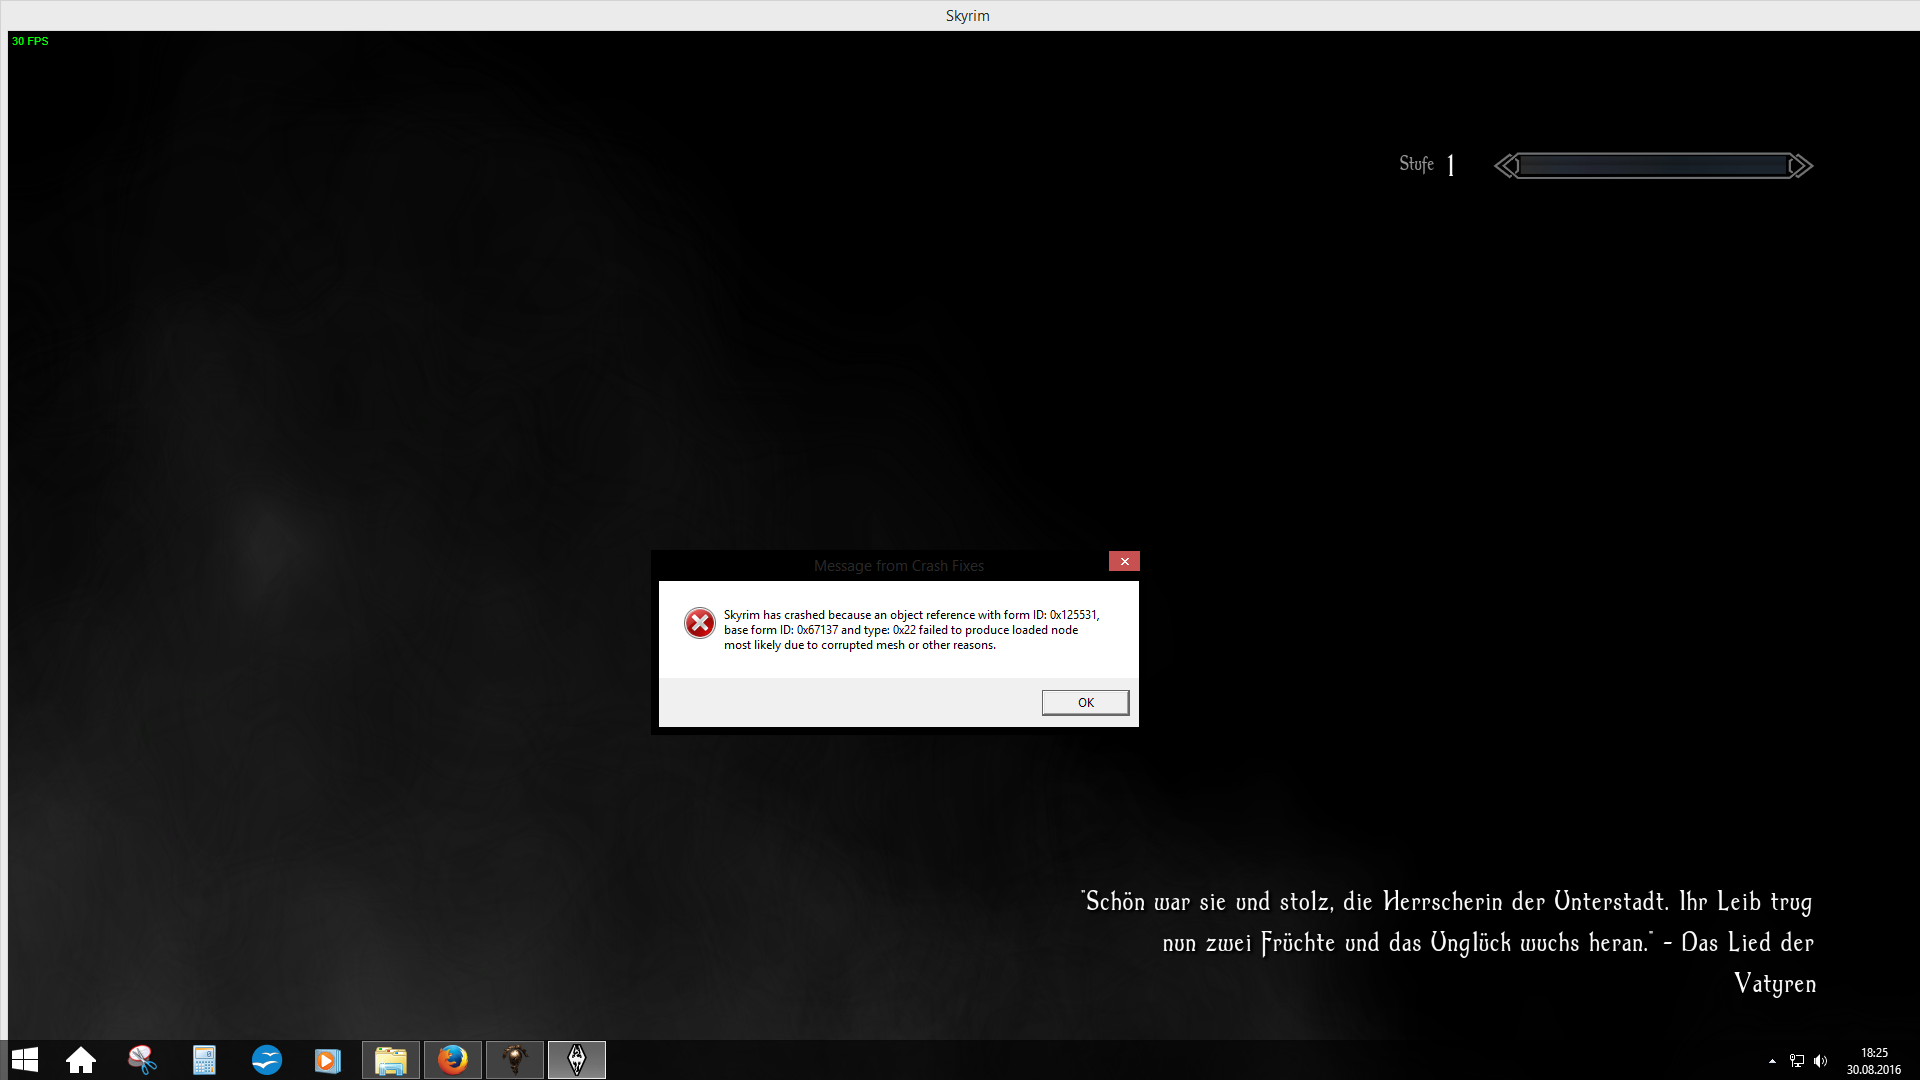This screenshot has height=1080, width=1920.
Task: Open the clock and date flyout
Action: click(1873, 1061)
